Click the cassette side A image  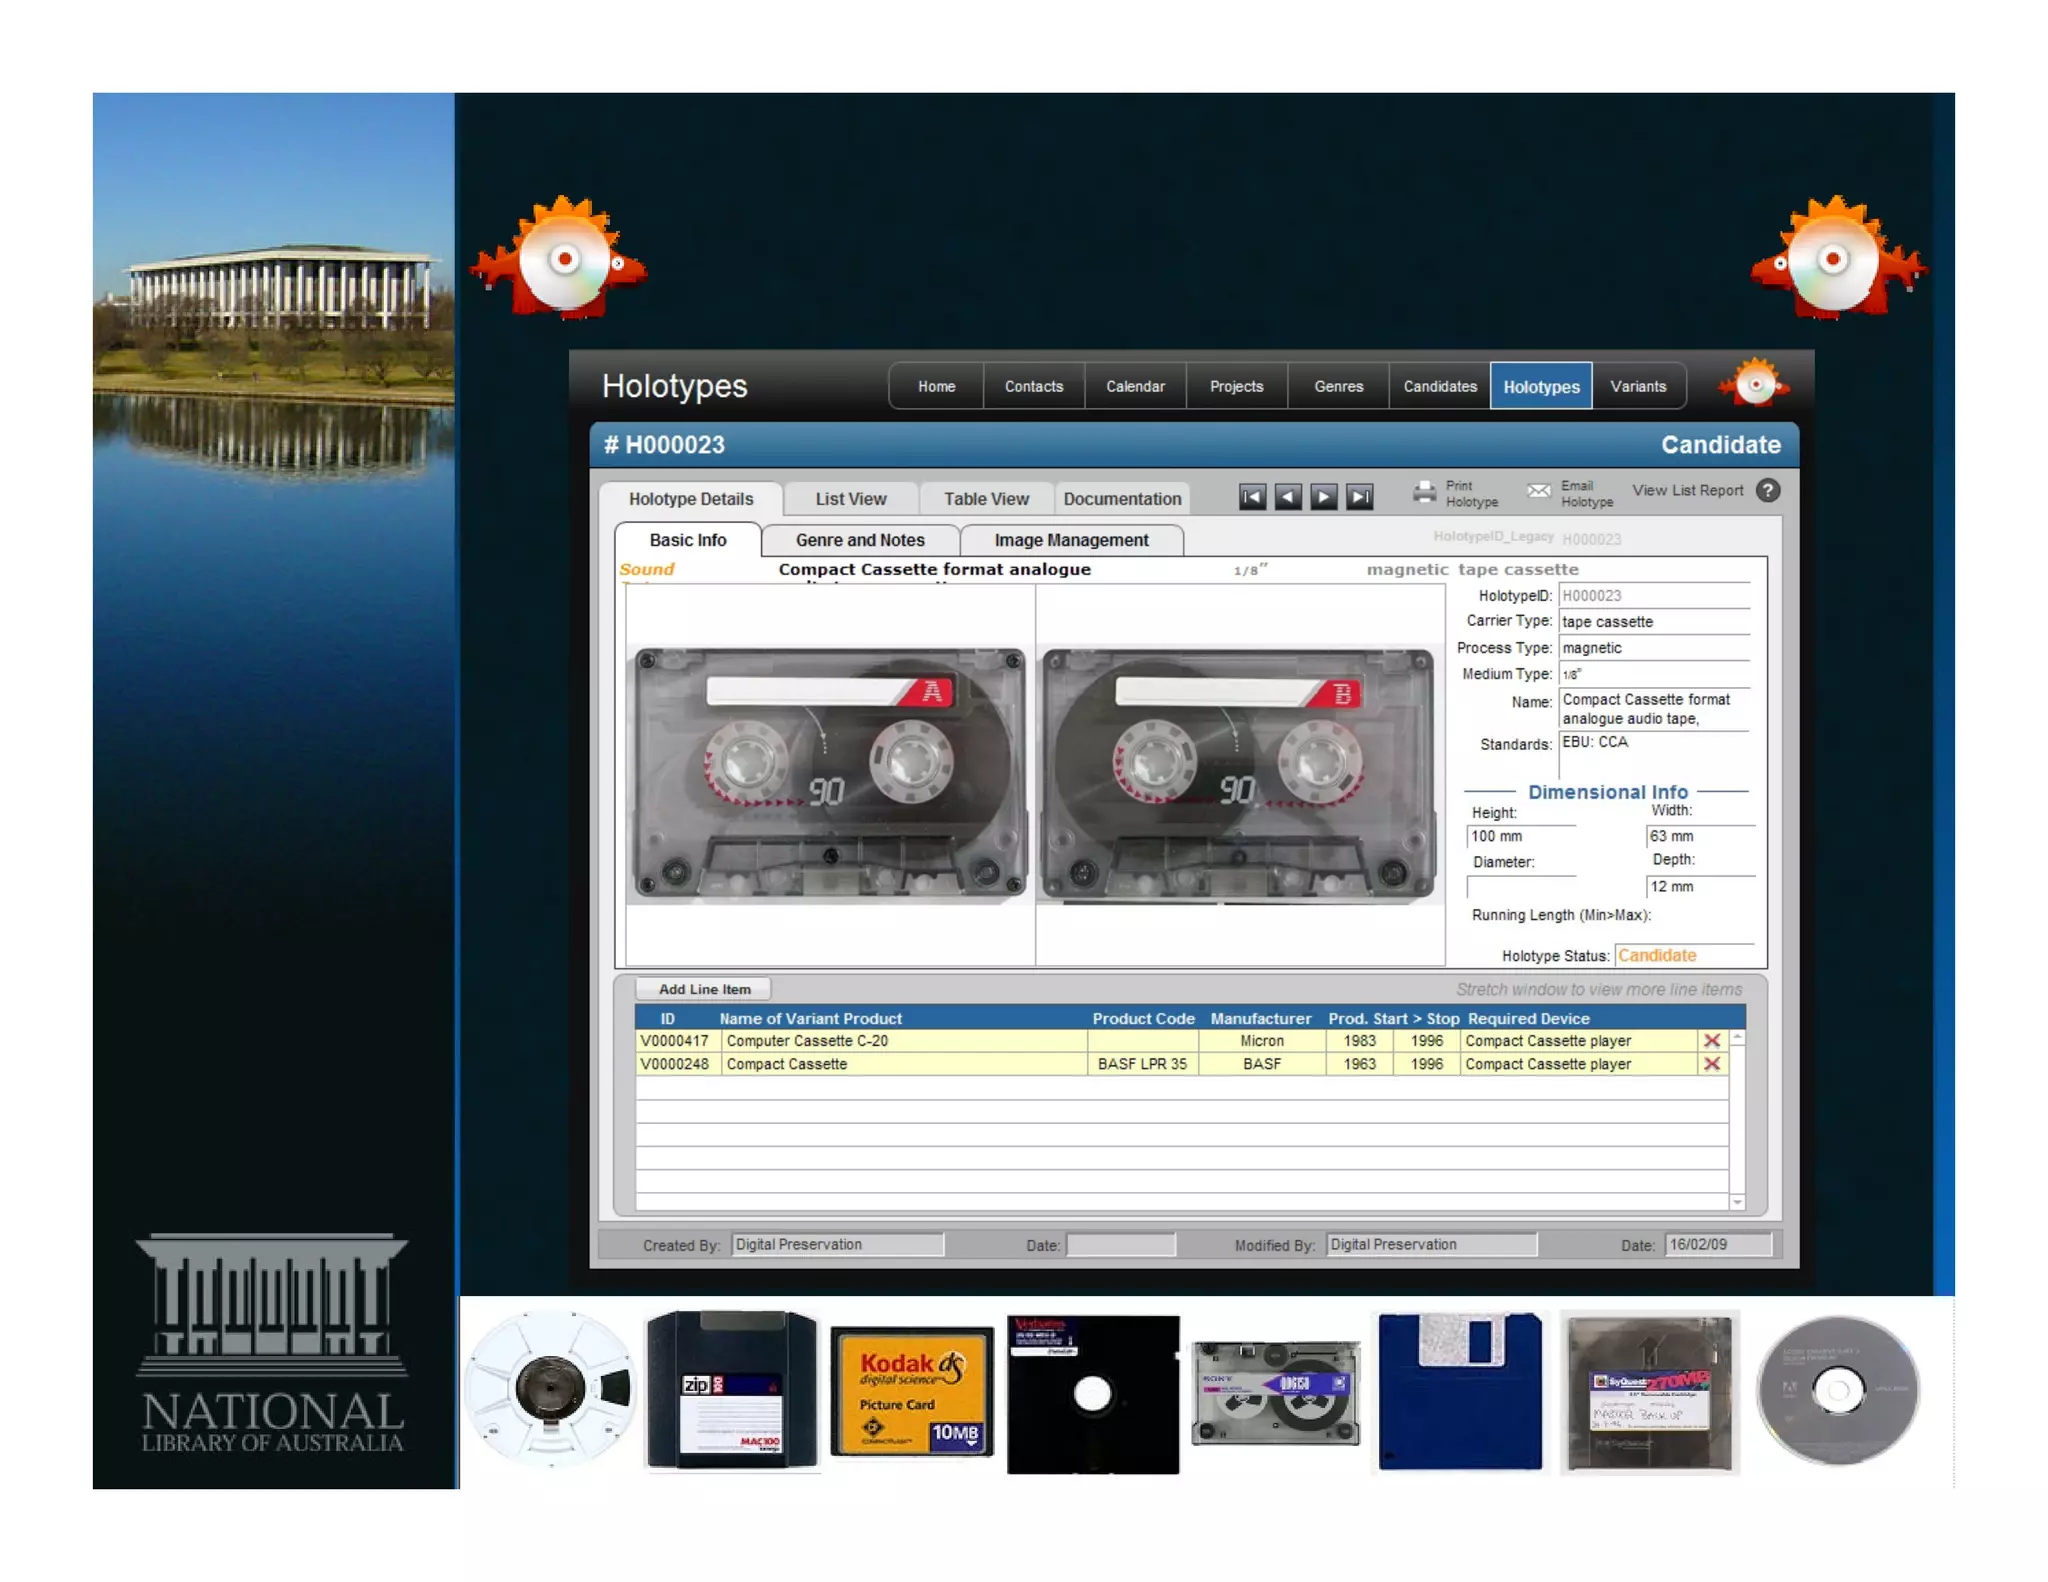[x=829, y=774]
